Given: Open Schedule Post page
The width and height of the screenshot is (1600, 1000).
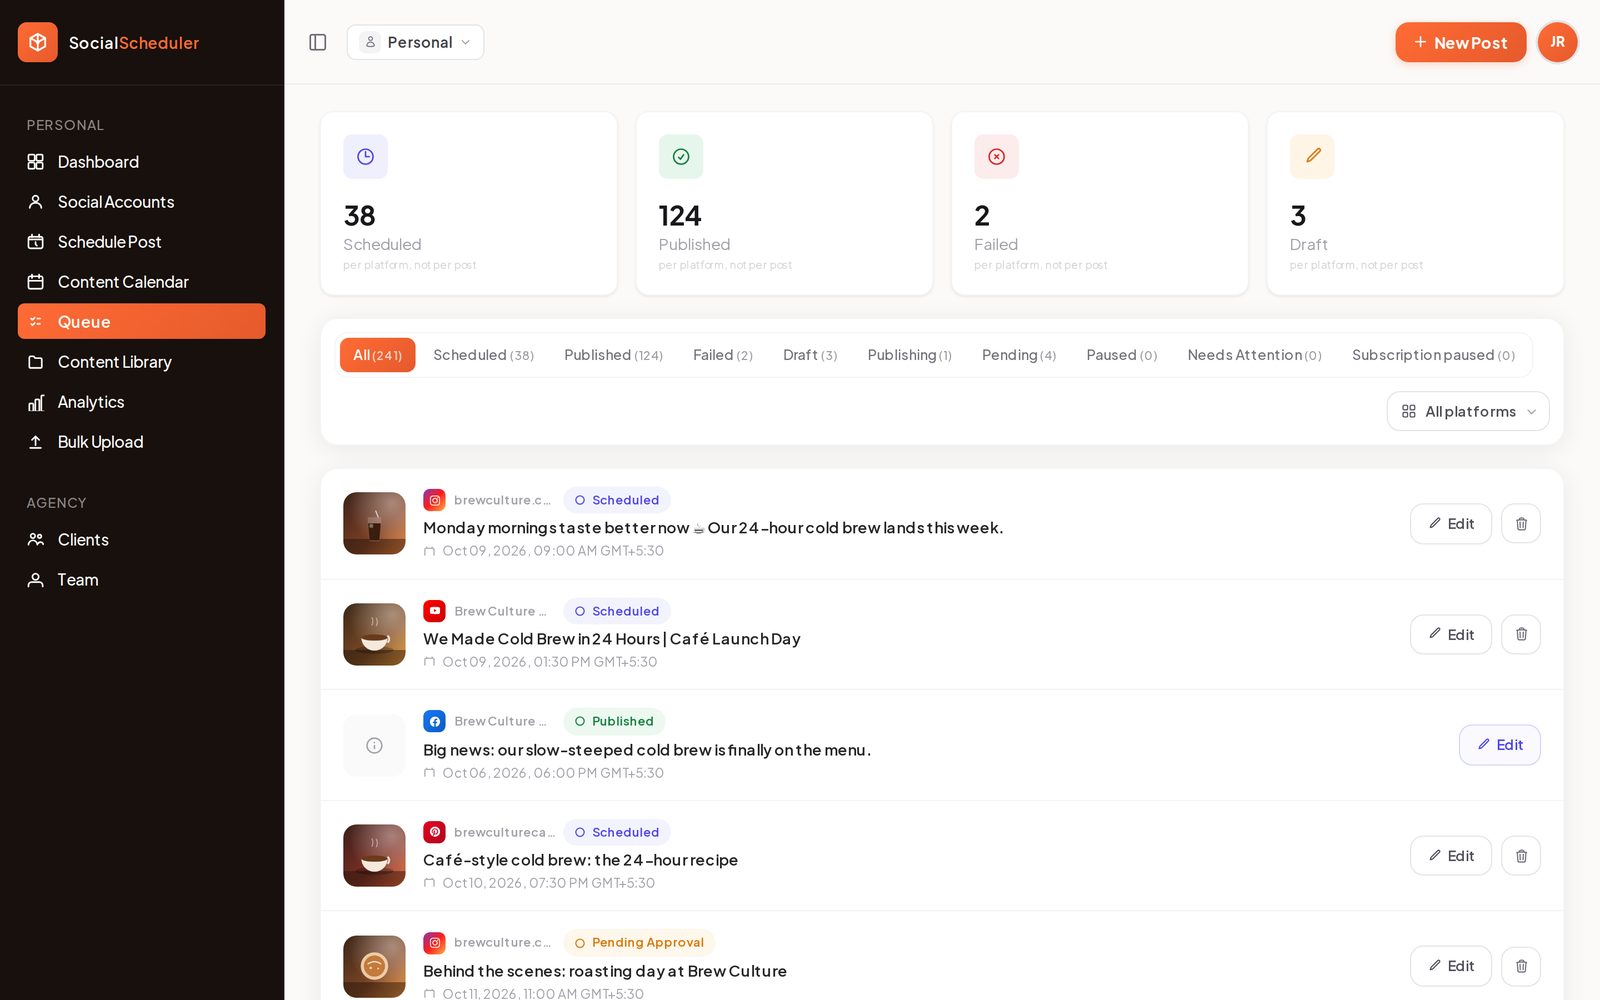Looking at the screenshot, I should point(141,242).
